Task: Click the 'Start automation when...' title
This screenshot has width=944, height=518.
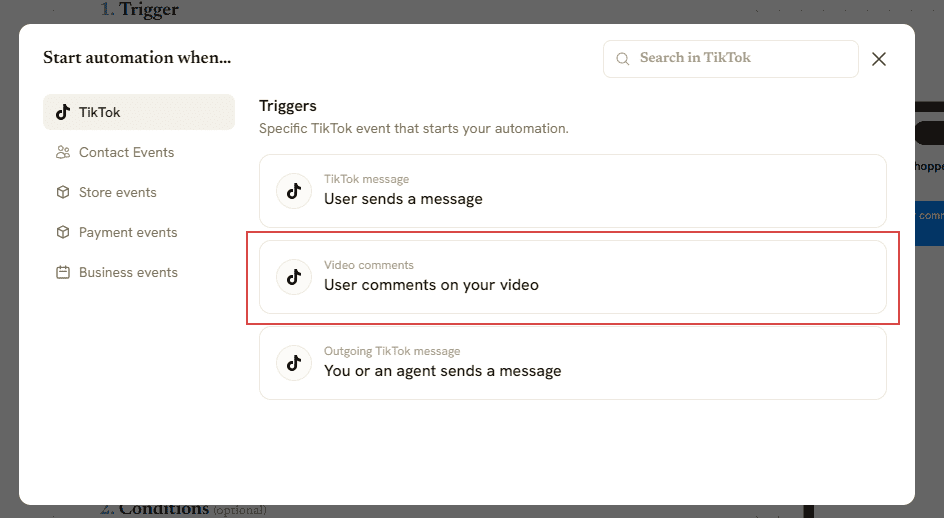Action: click(137, 57)
